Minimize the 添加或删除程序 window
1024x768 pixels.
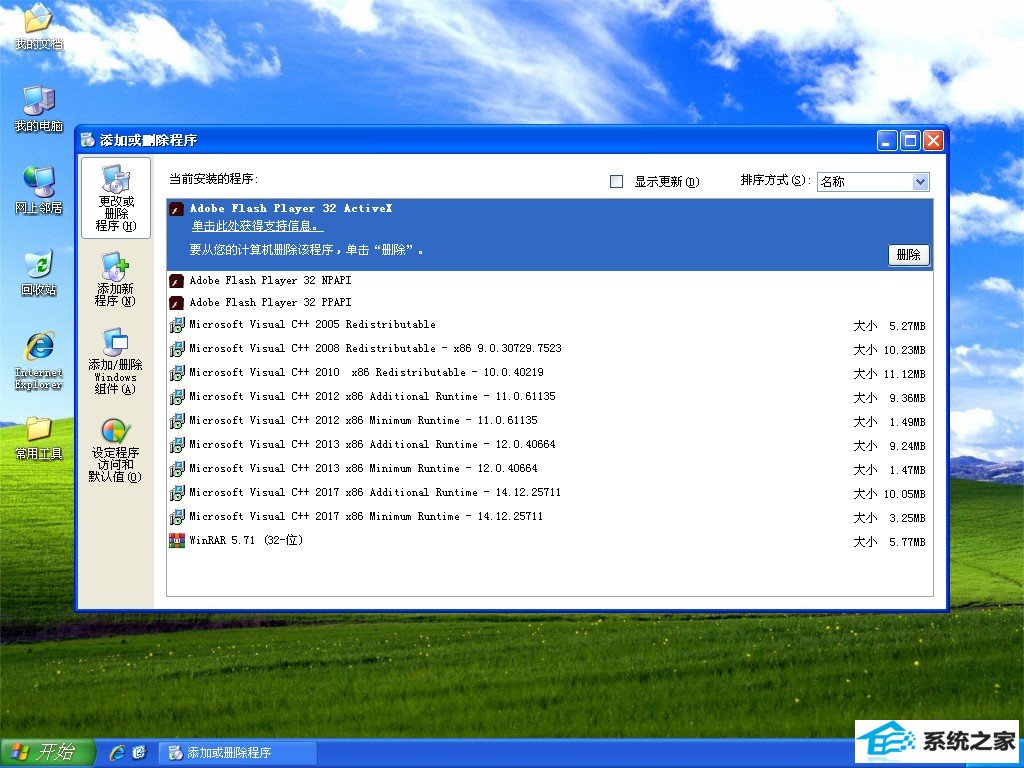pos(887,140)
